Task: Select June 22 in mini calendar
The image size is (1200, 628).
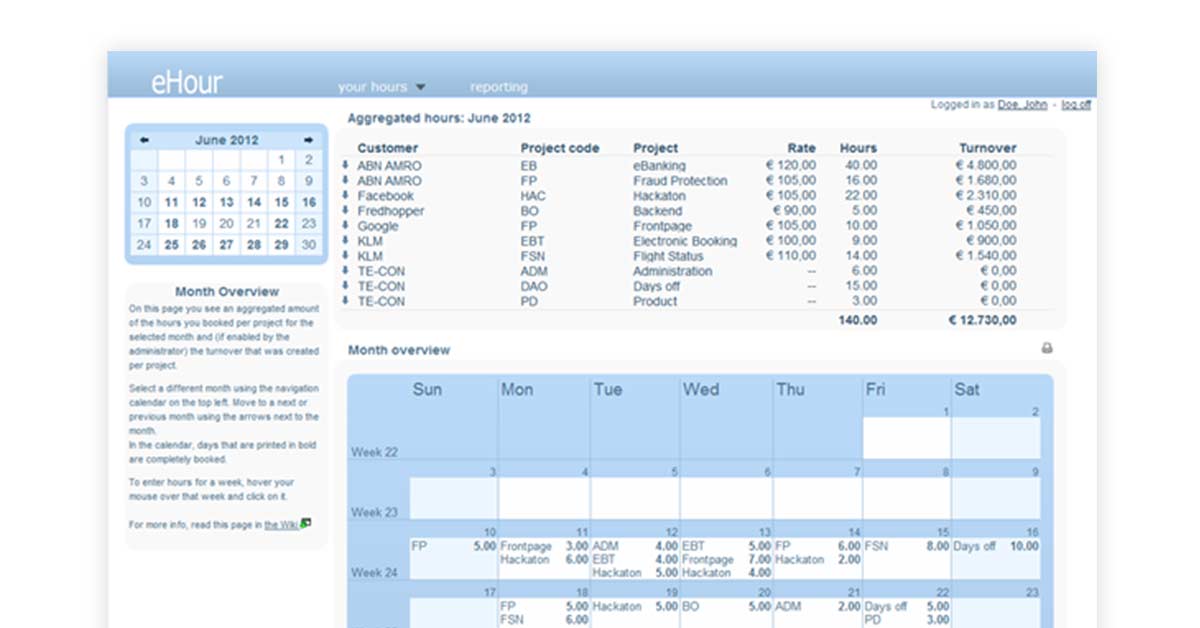Action: pos(282,224)
